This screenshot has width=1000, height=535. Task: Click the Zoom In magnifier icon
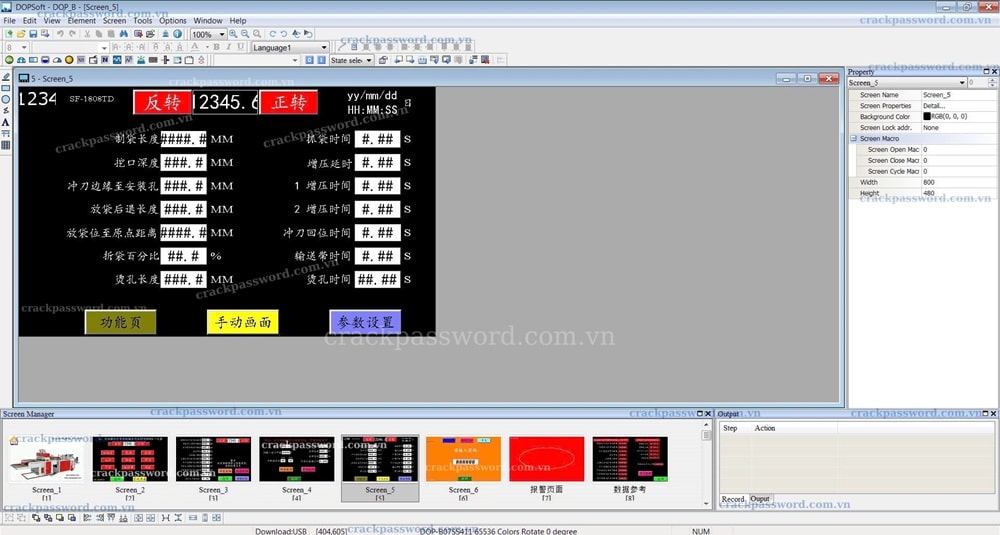coord(233,34)
